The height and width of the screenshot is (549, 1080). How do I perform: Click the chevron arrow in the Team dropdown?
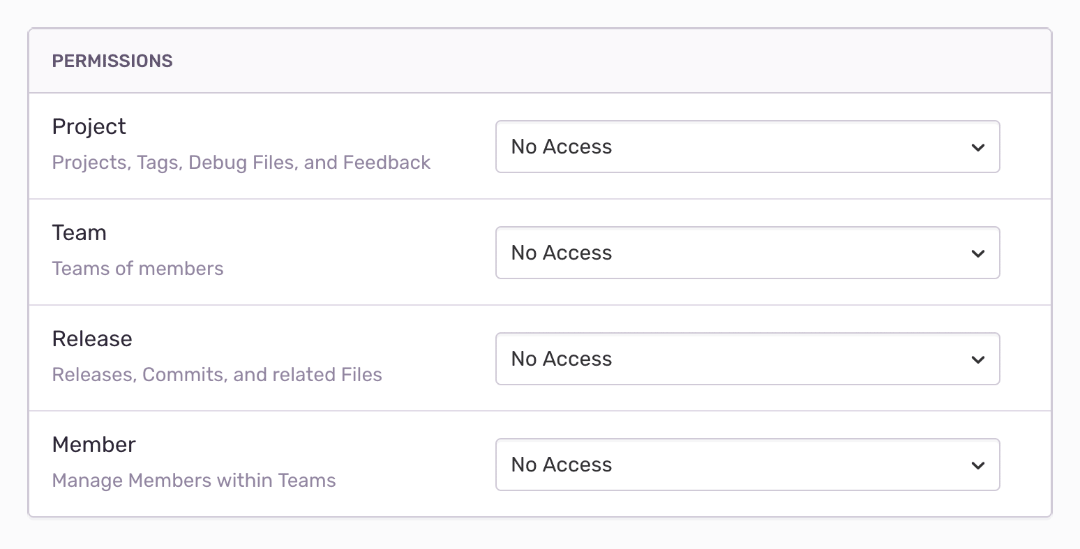[978, 253]
